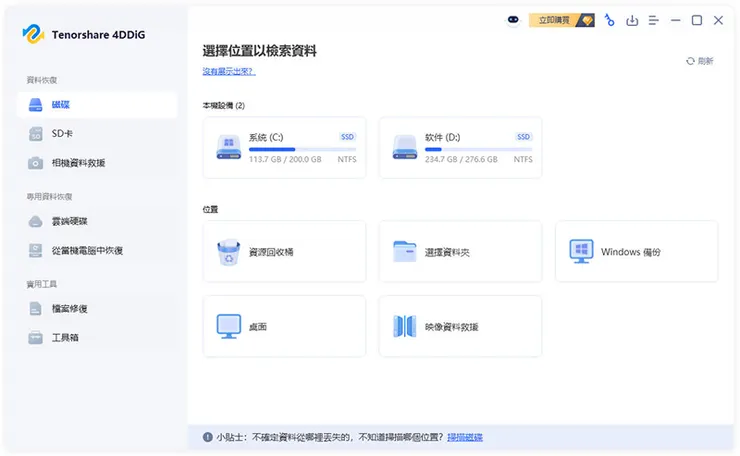This screenshot has height=456, width=740.
Task: Click the C: drive usage bar
Action: [x=303, y=149]
